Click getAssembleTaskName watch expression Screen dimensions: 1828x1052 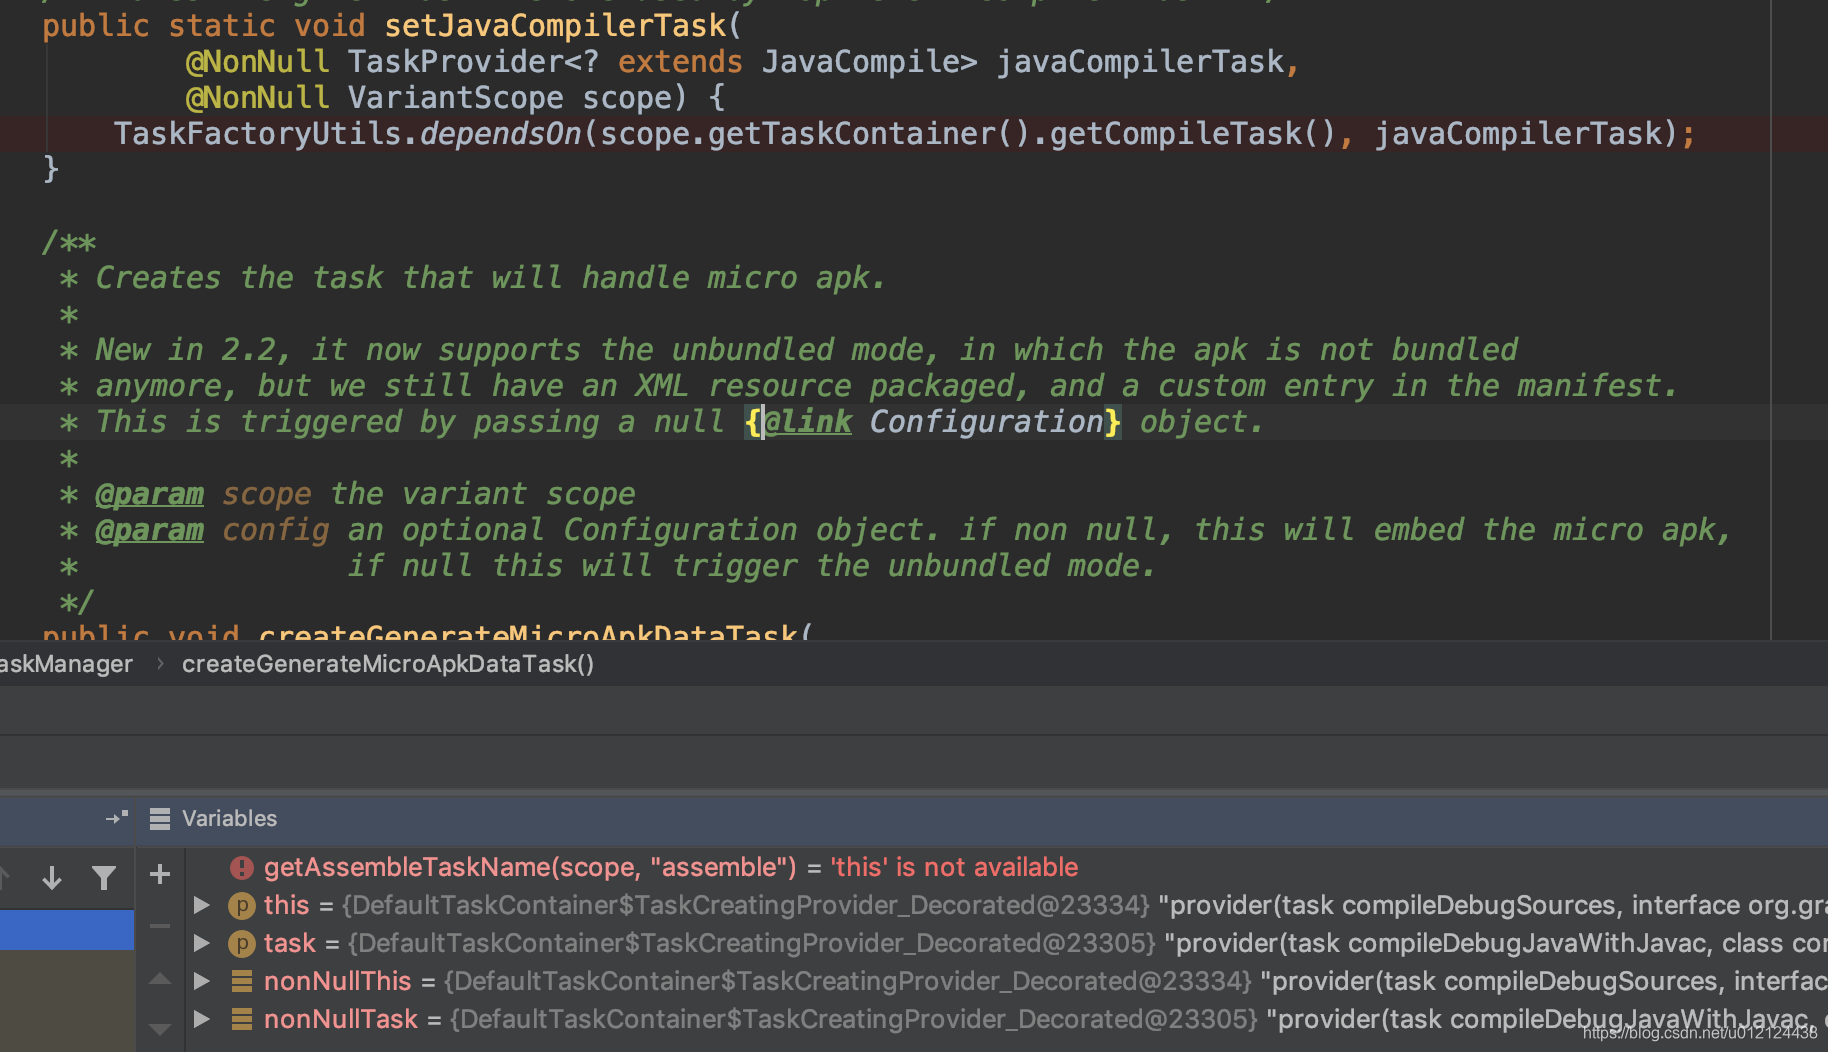tap(530, 867)
